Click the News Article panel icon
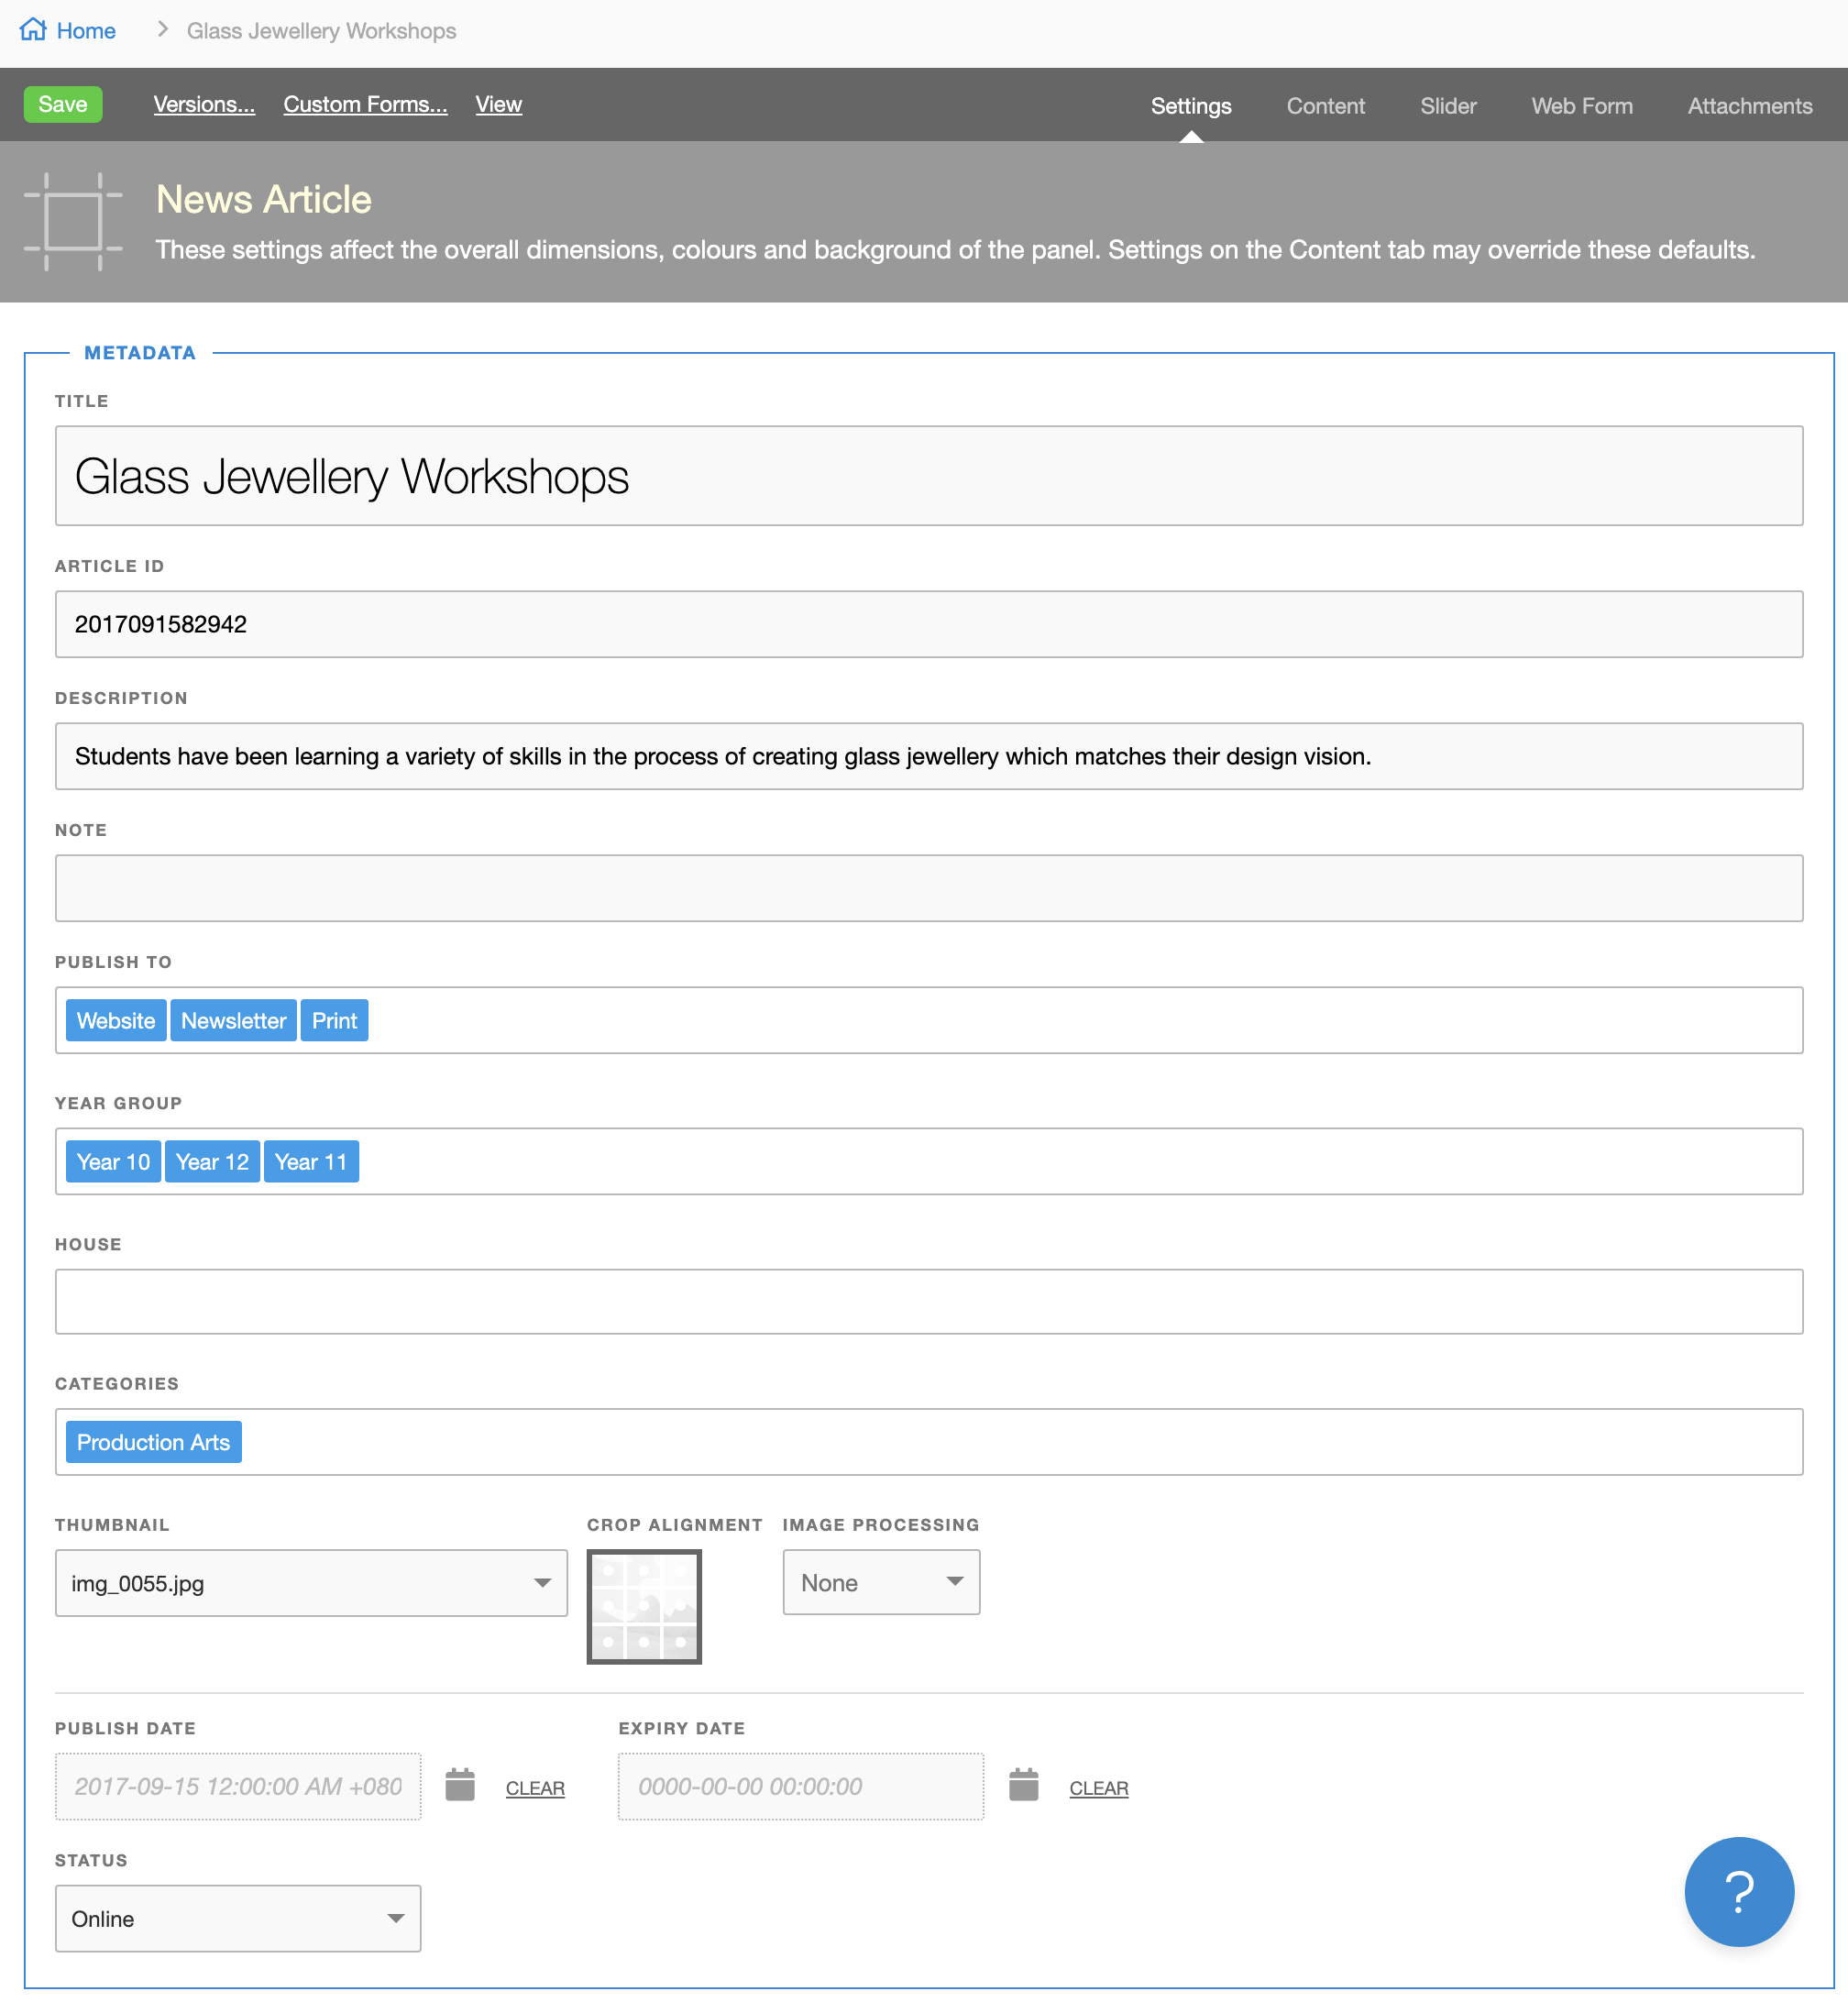1848x2002 pixels. pos(73,221)
